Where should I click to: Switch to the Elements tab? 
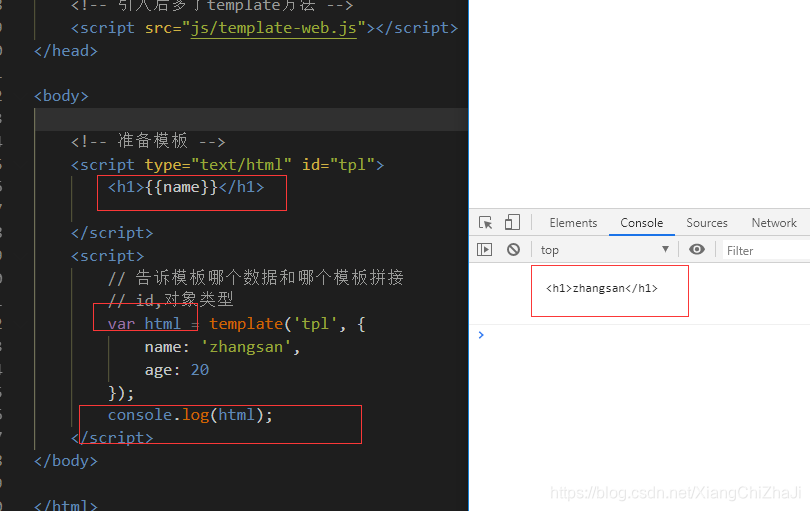[x=573, y=223]
